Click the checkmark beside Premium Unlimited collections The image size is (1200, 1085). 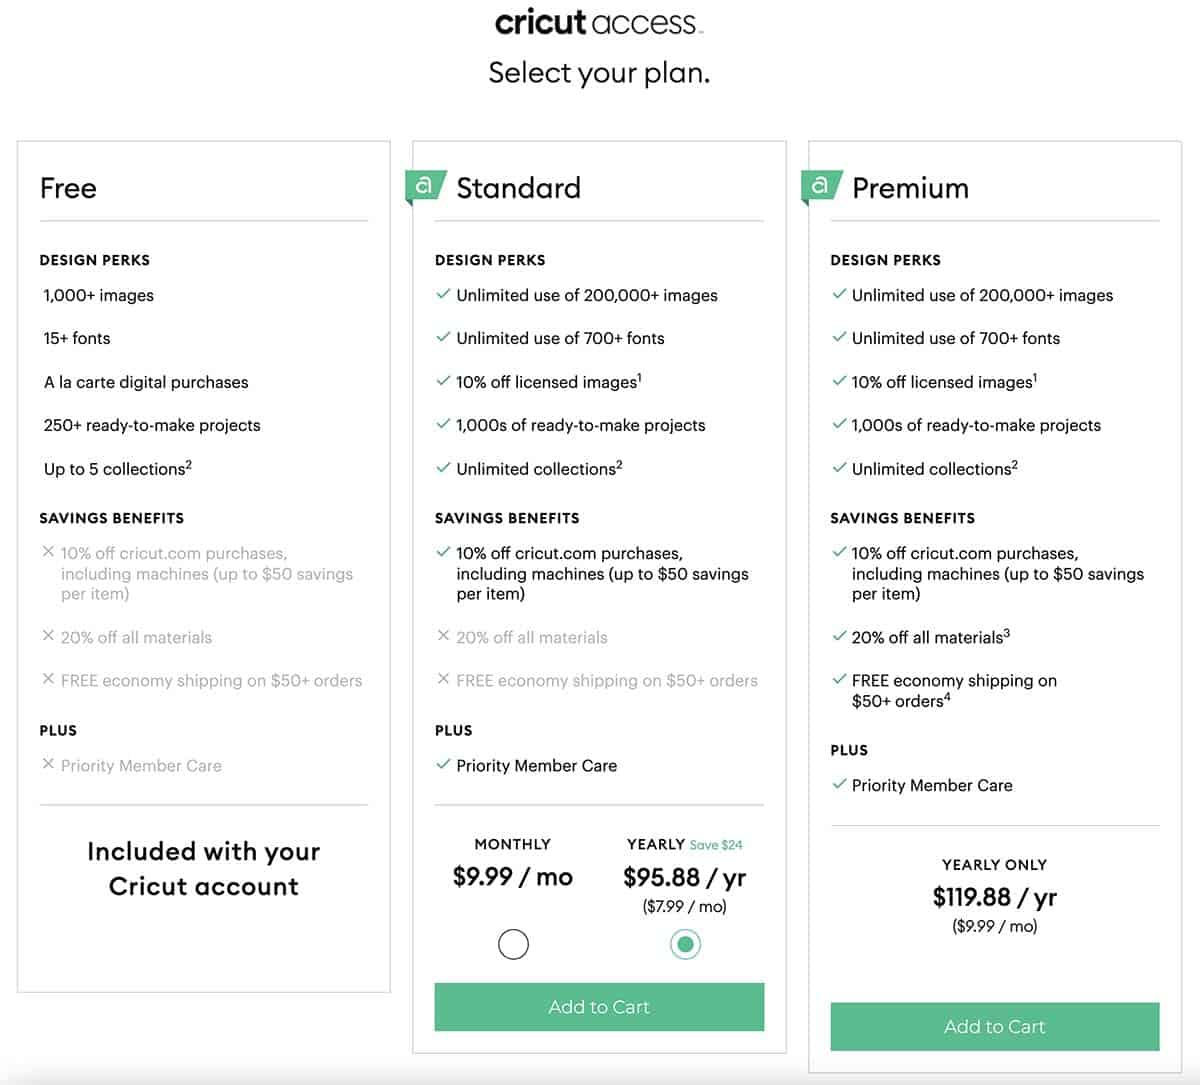[839, 467]
